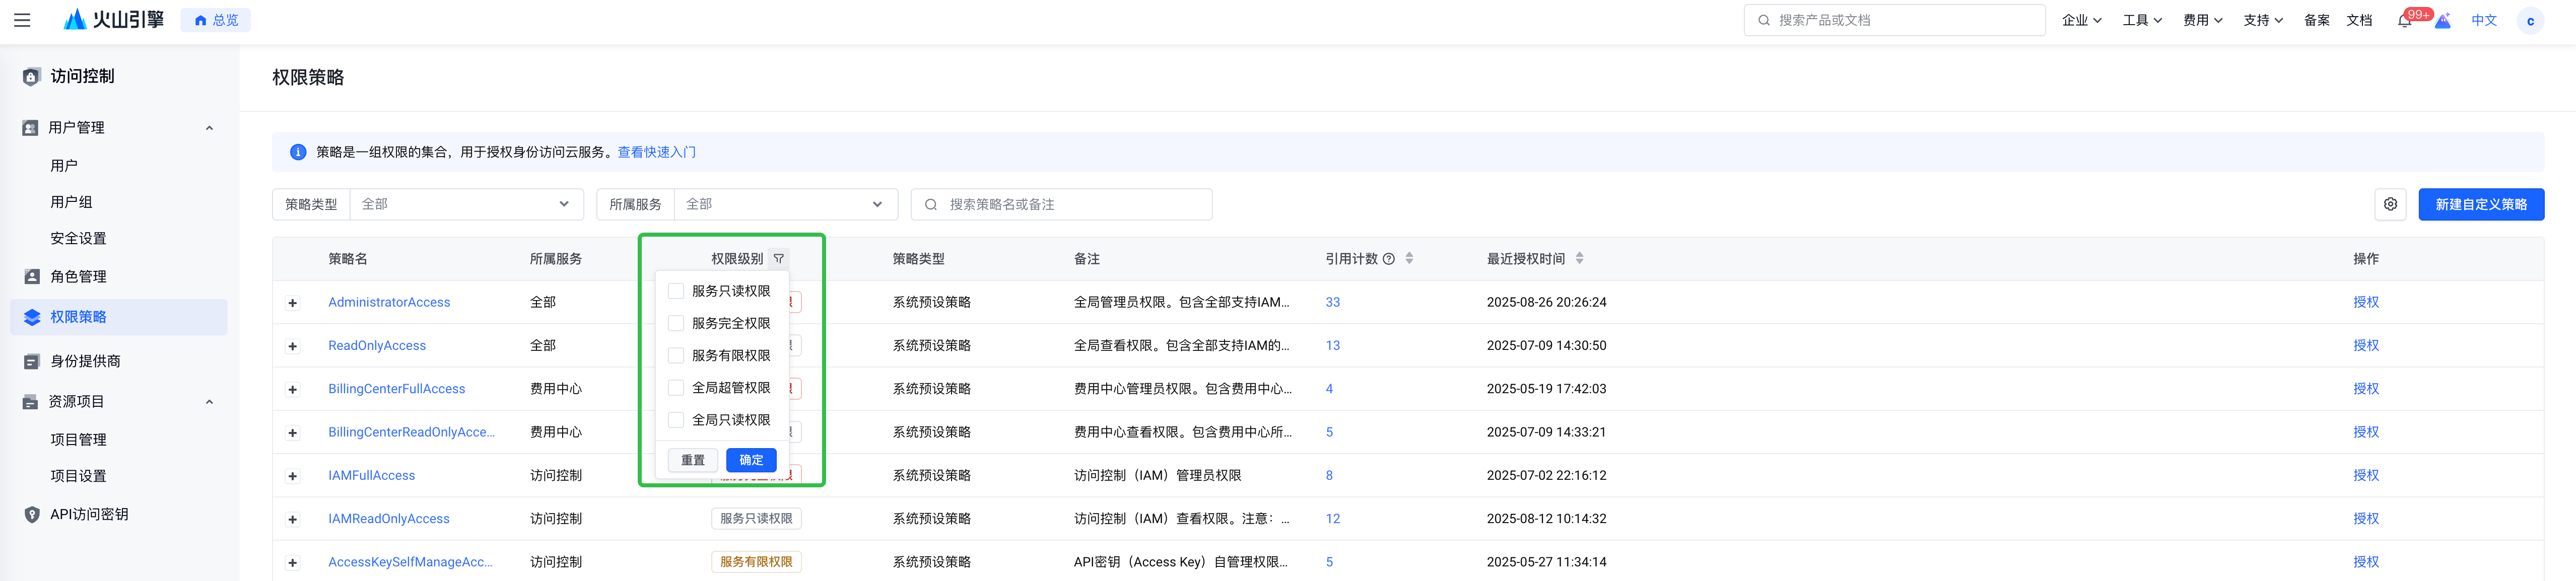The height and width of the screenshot is (581, 2576).
Task: Click 确定 in the filter popup
Action: pos(751,460)
